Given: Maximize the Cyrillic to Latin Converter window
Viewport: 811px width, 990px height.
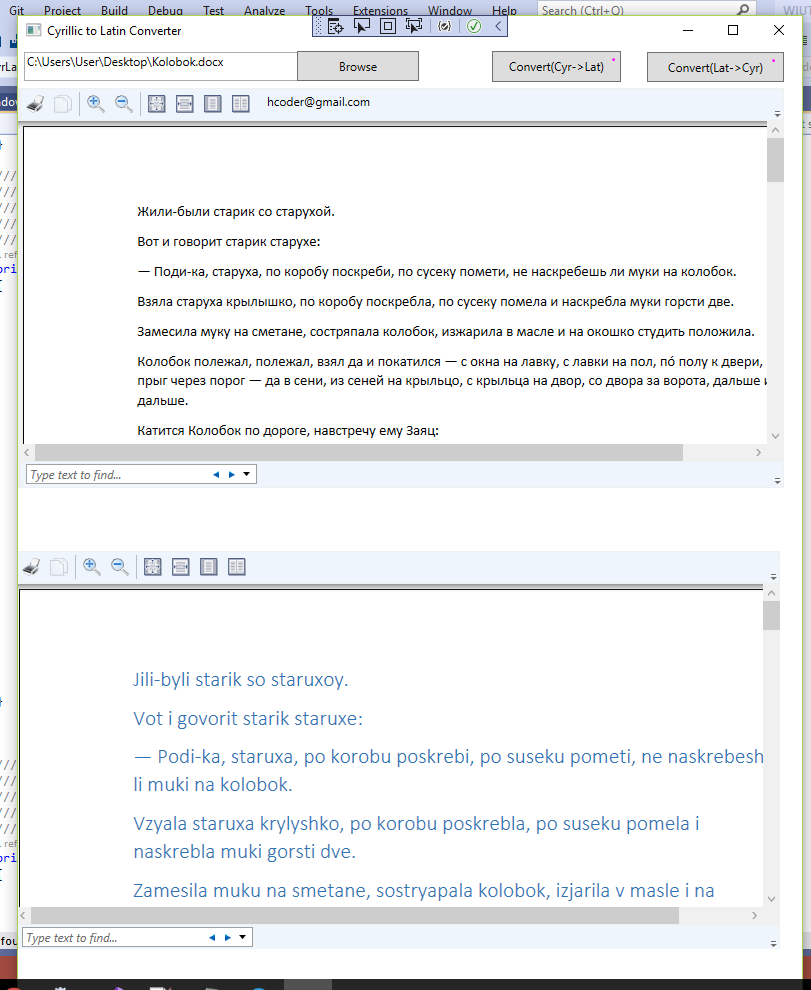Looking at the screenshot, I should pos(733,30).
